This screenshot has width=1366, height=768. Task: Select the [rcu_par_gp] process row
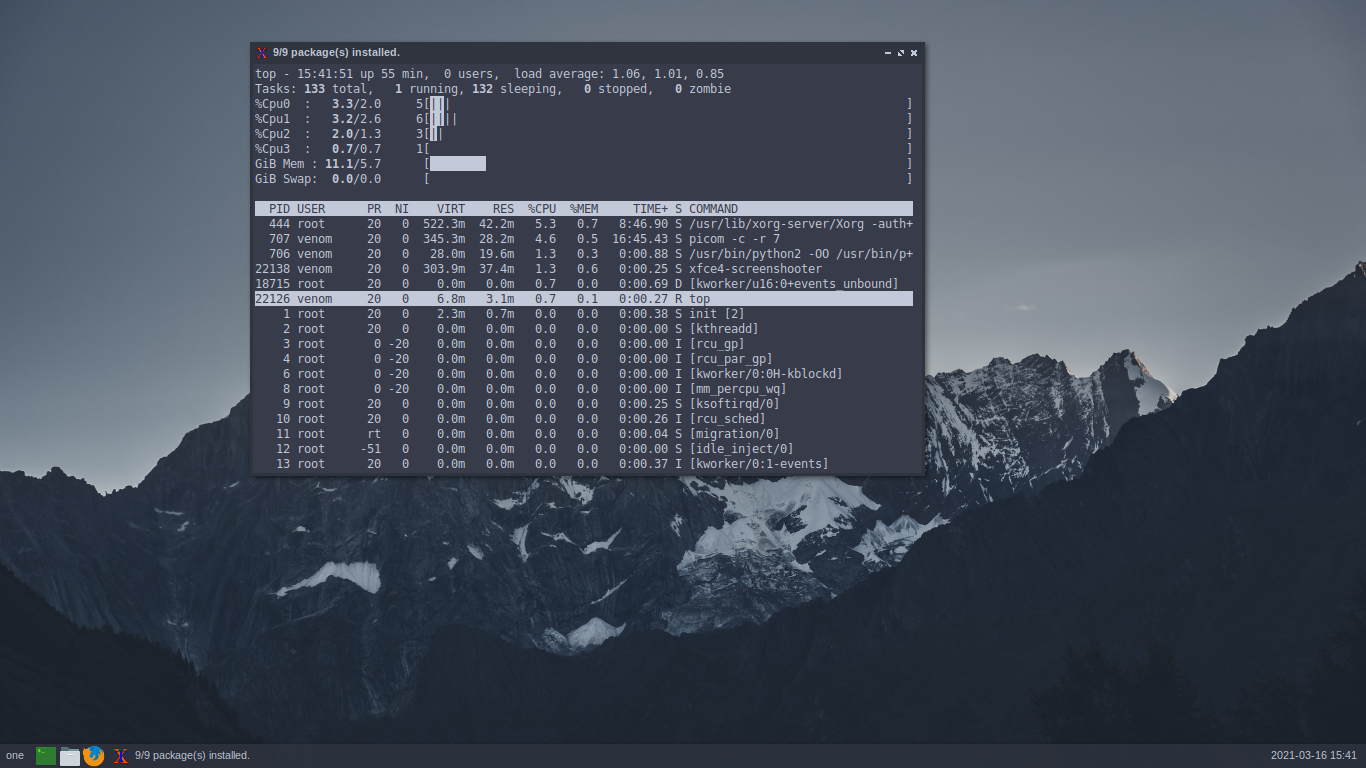(584, 359)
